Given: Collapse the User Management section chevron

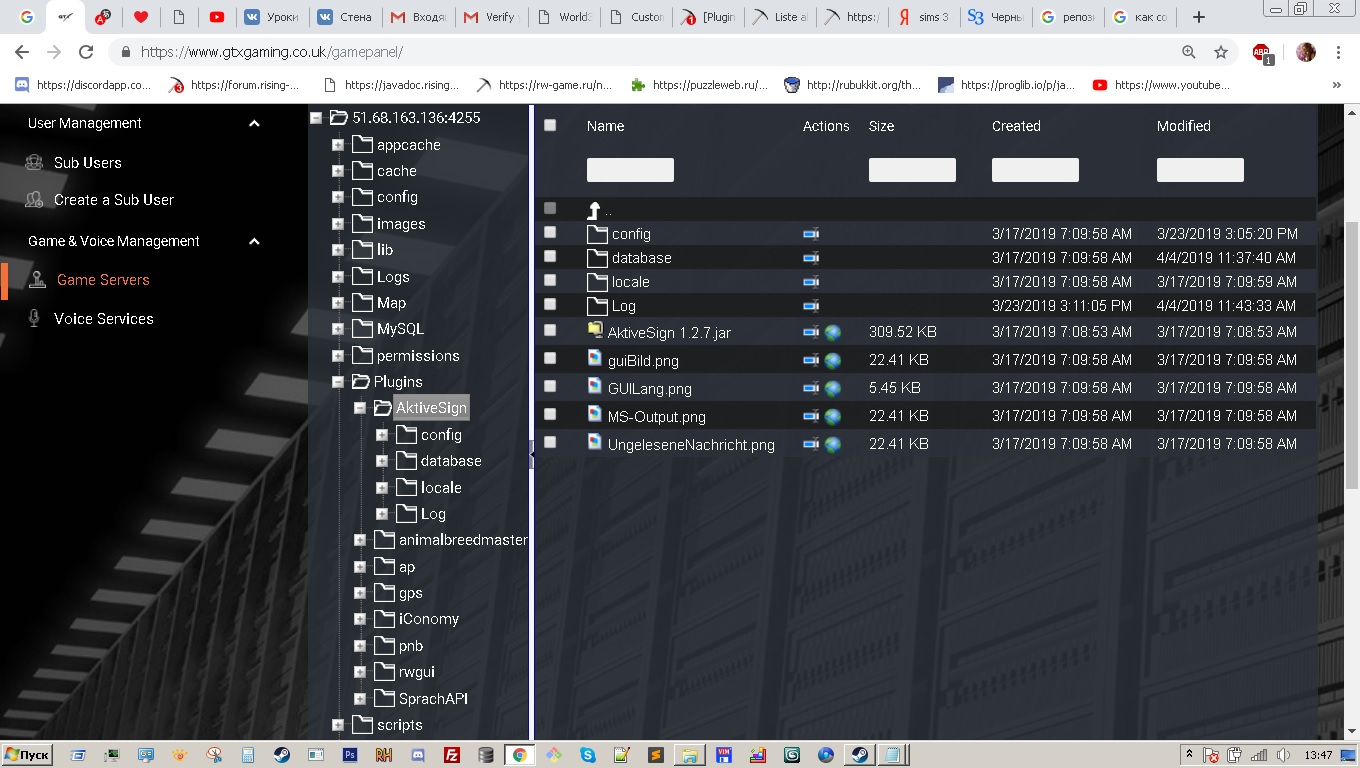Looking at the screenshot, I should point(254,124).
